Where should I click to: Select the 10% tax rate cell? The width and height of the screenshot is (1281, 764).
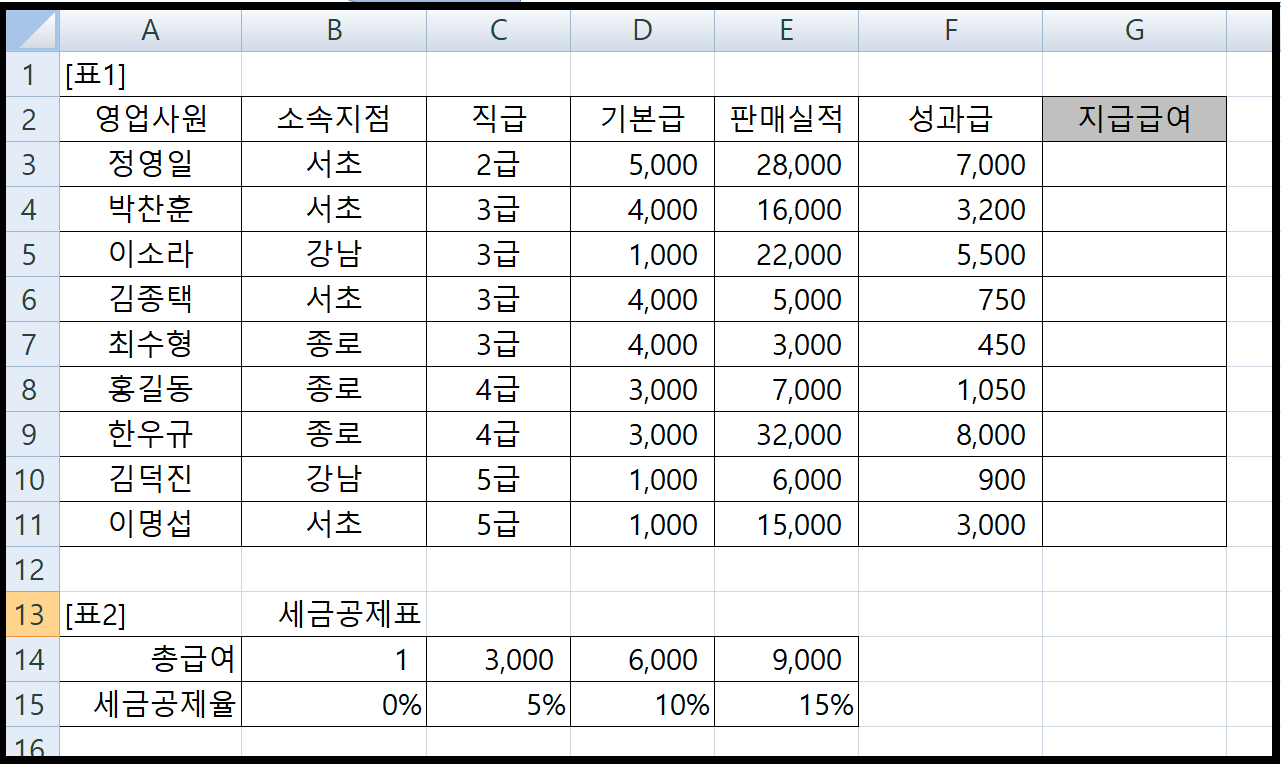pyautogui.click(x=642, y=704)
